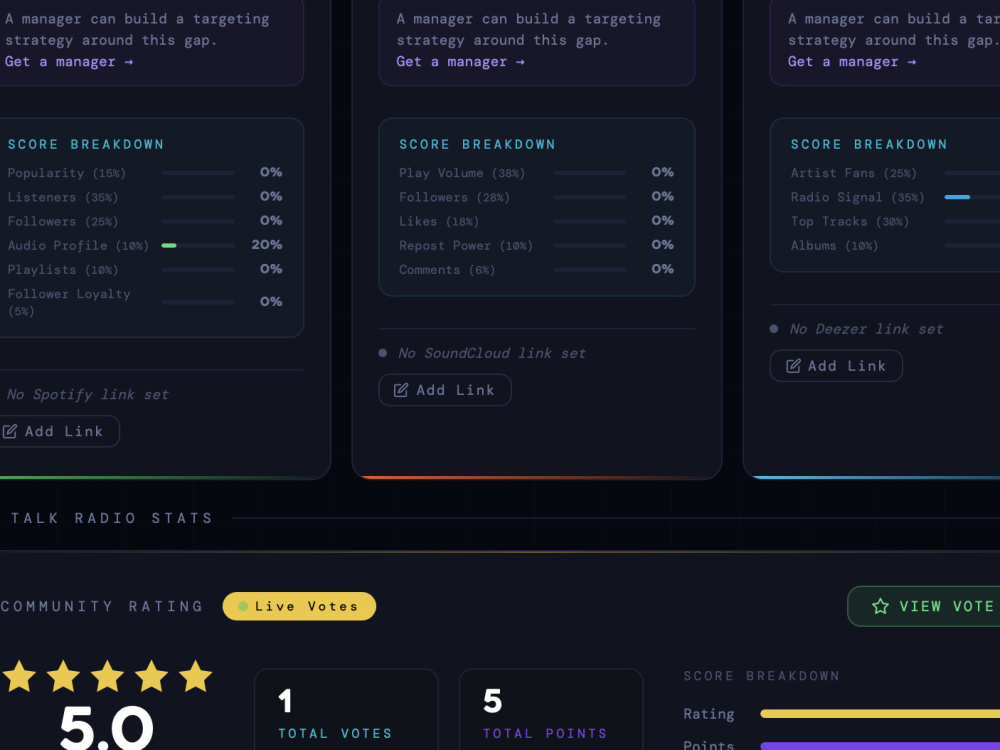Click the Total Votes stat card
This screenshot has width=1000, height=750.
(x=346, y=709)
